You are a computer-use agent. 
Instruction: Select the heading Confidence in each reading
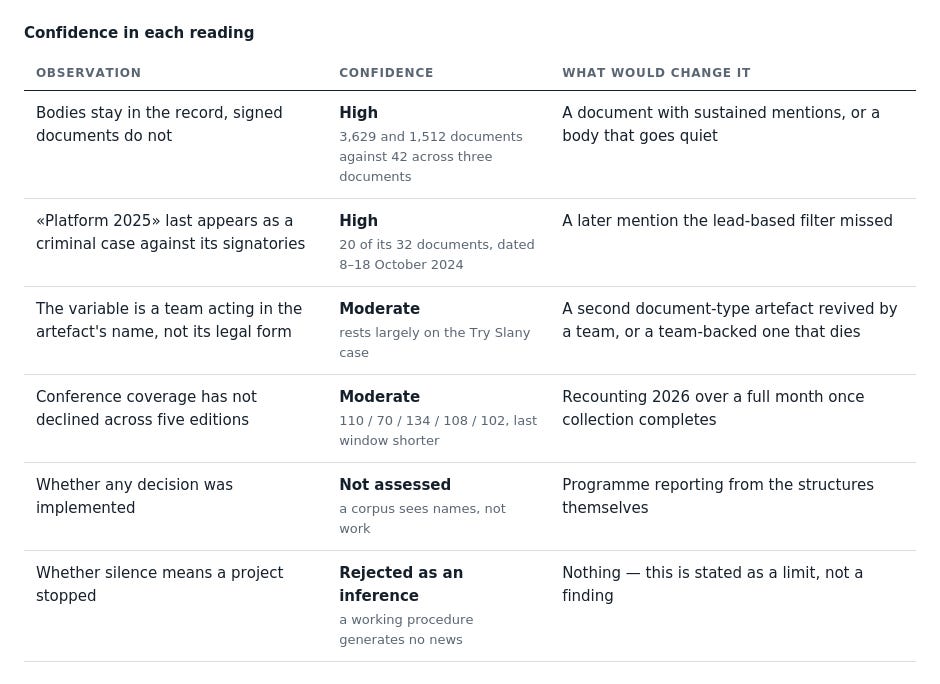click(139, 32)
